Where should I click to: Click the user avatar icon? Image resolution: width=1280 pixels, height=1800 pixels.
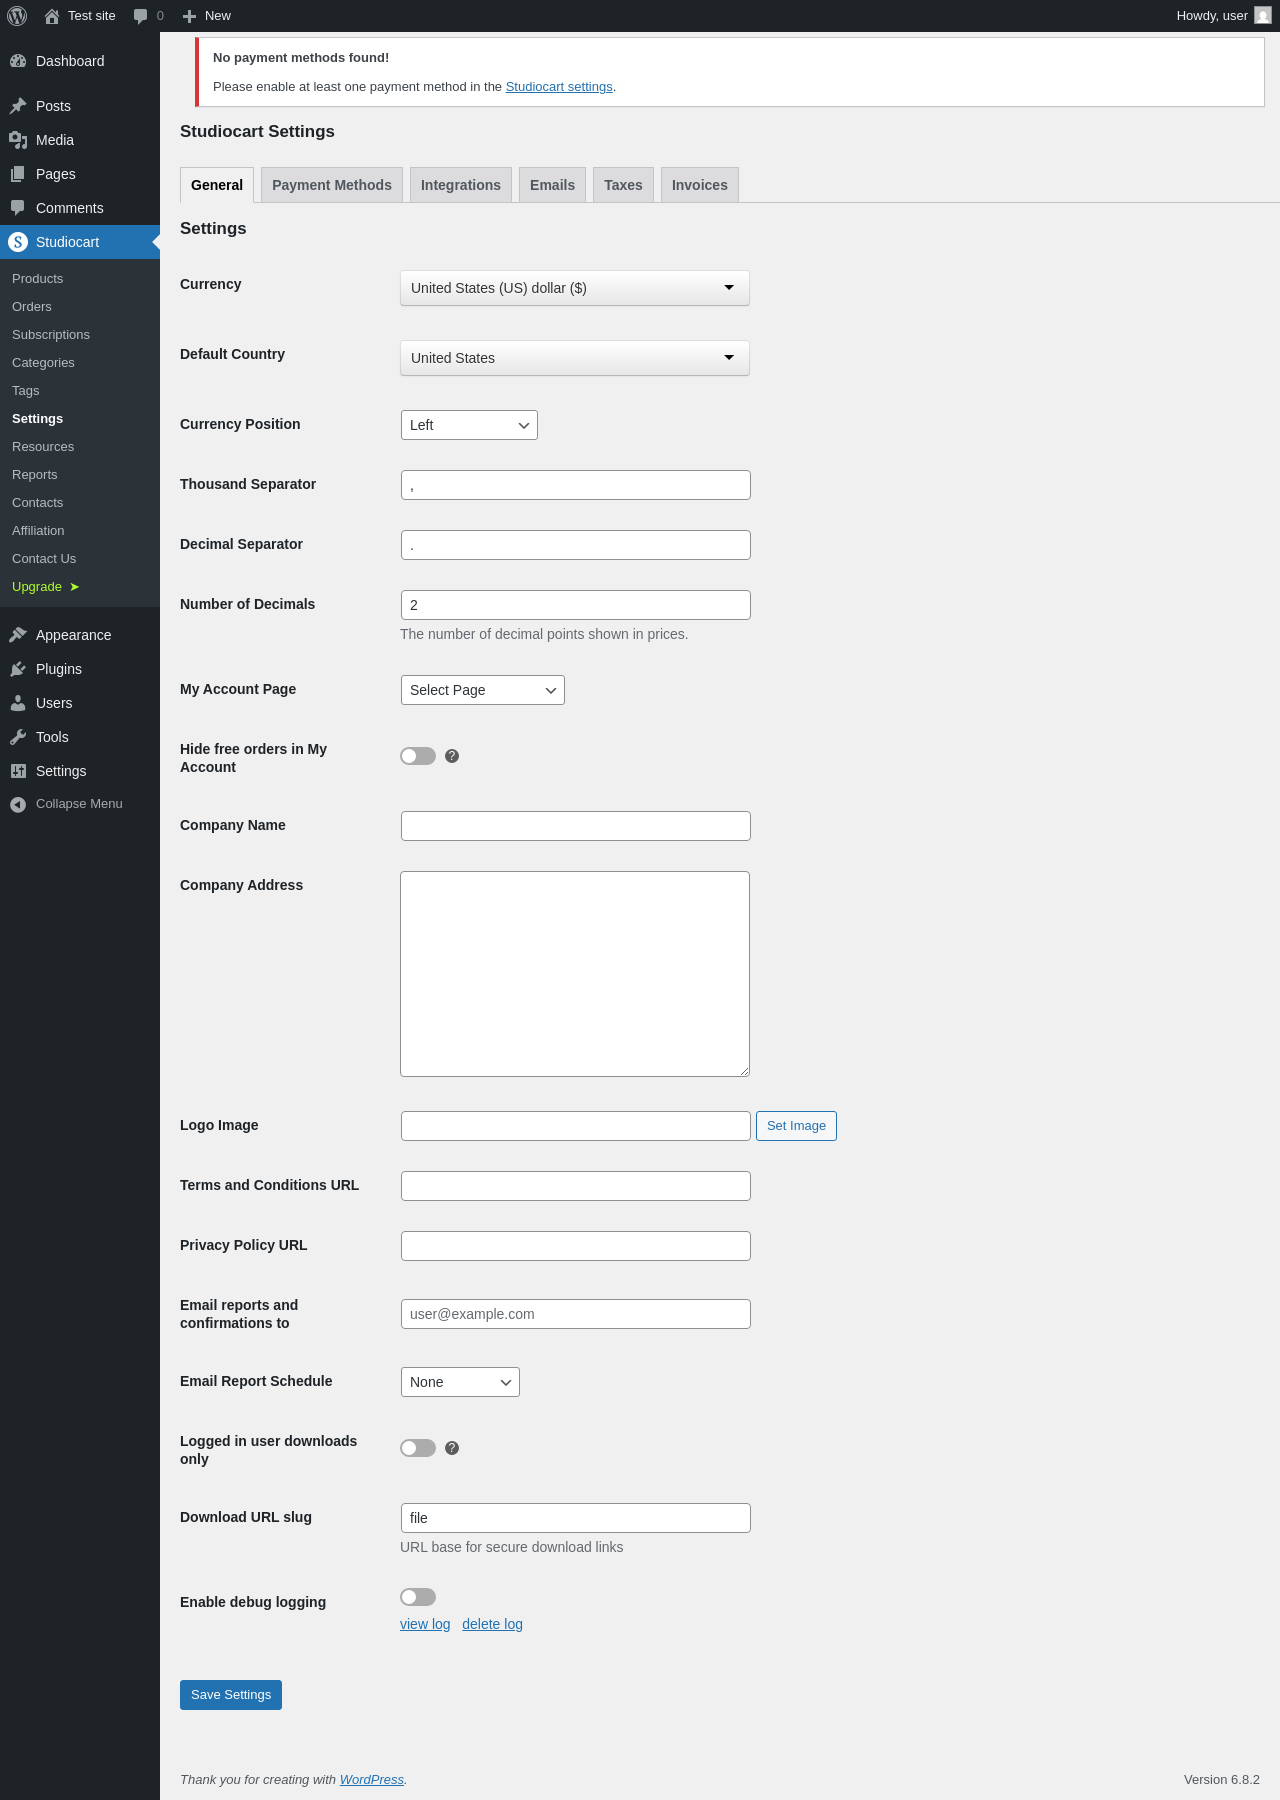[x=1263, y=16]
